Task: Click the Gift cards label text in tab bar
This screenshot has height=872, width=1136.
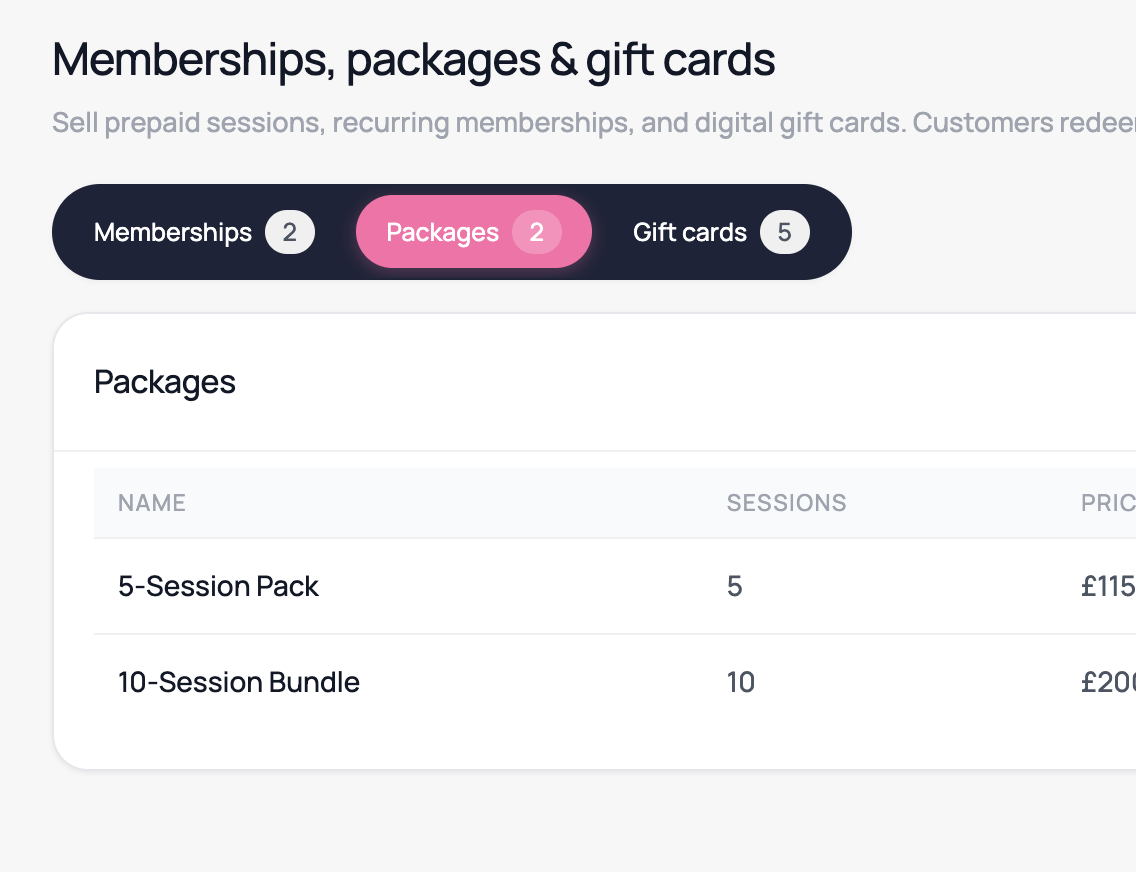Action: [690, 232]
